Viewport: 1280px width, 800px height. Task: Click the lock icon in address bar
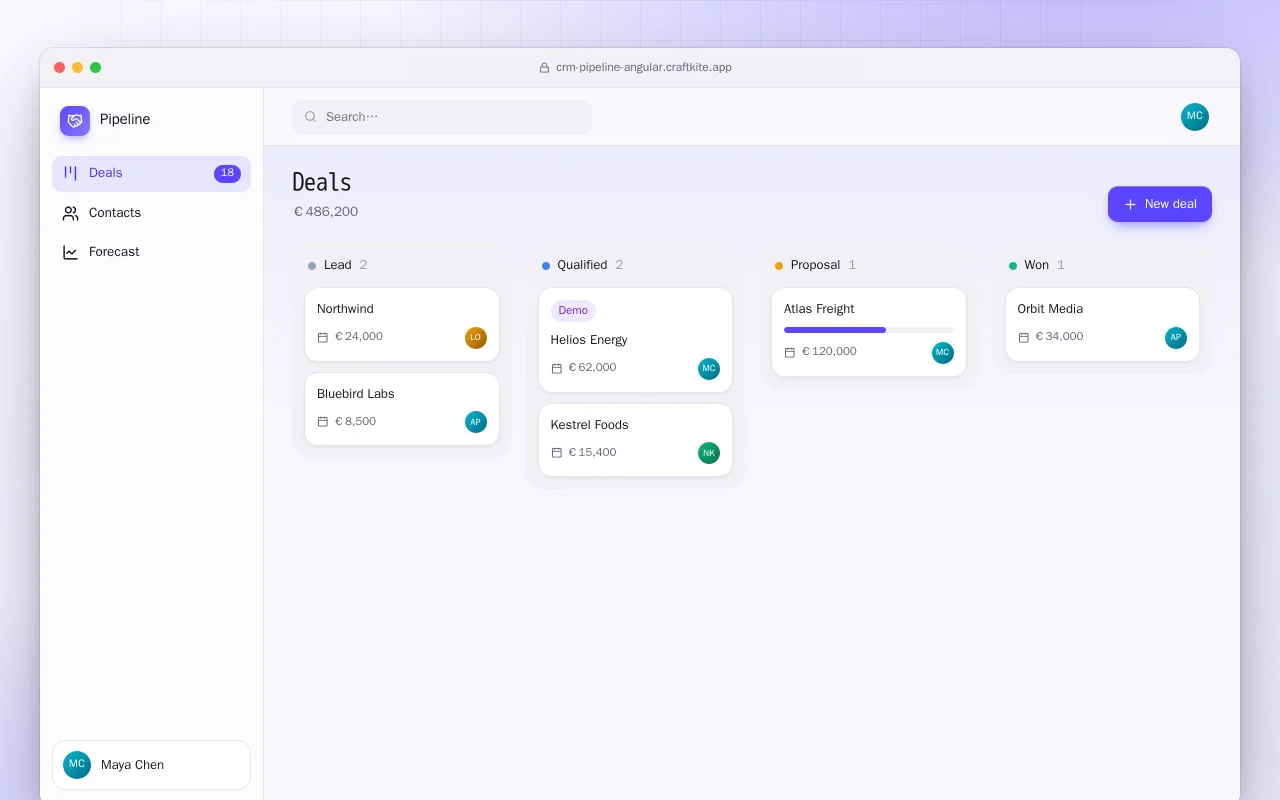coord(545,68)
